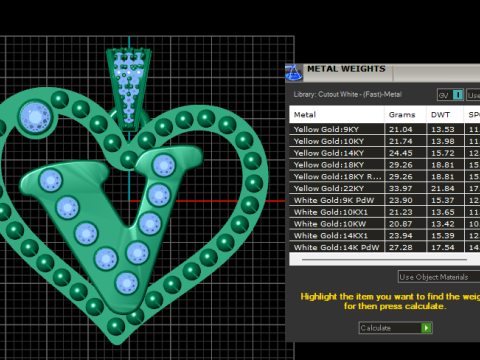
Task: Click the 21.84 DWT value
Action: [443, 188]
